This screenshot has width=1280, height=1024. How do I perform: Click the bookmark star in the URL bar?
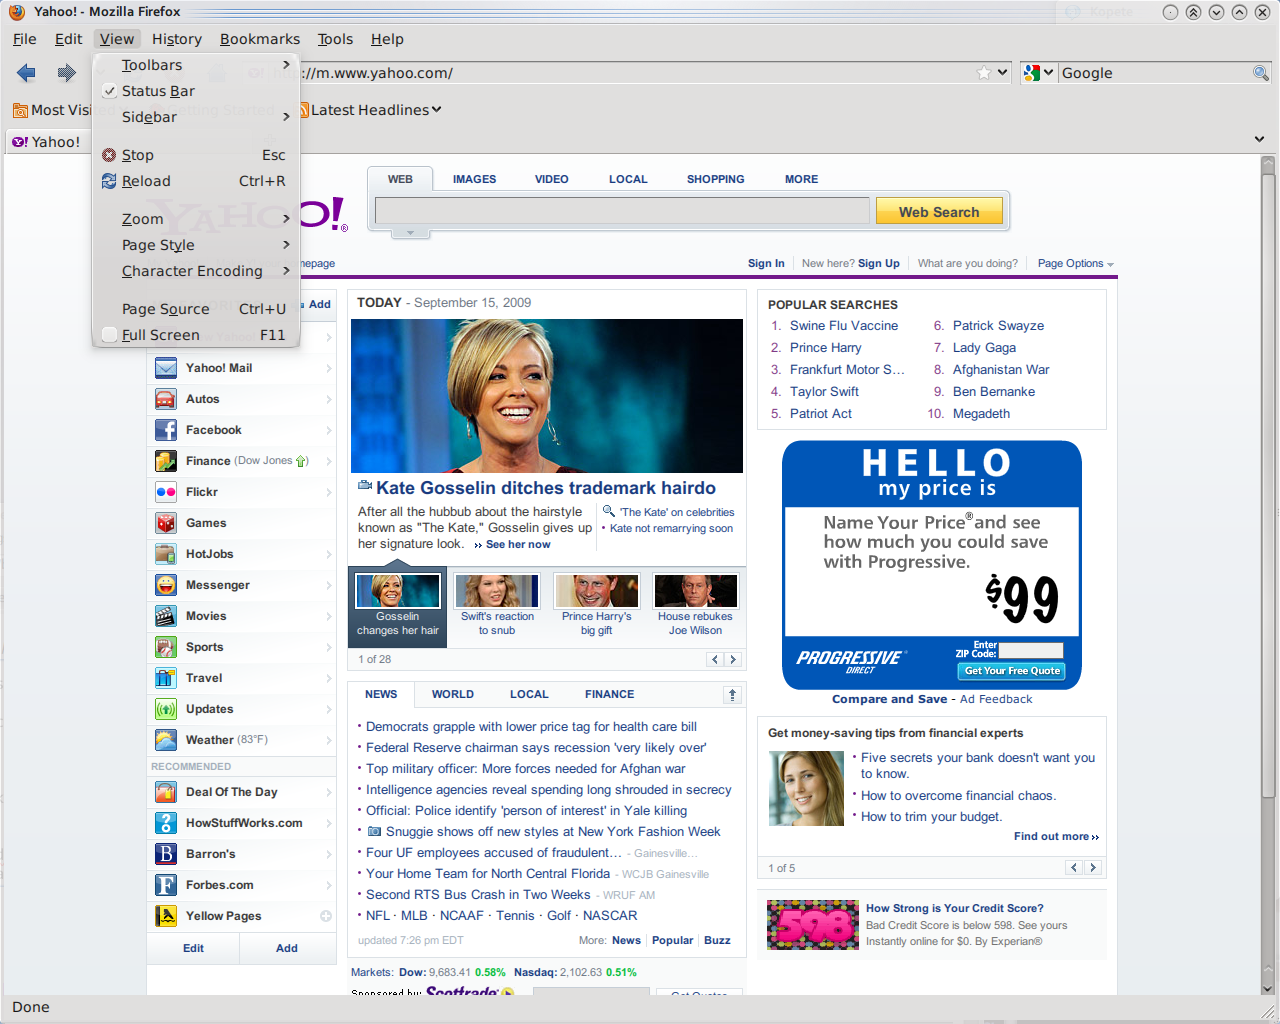(984, 72)
